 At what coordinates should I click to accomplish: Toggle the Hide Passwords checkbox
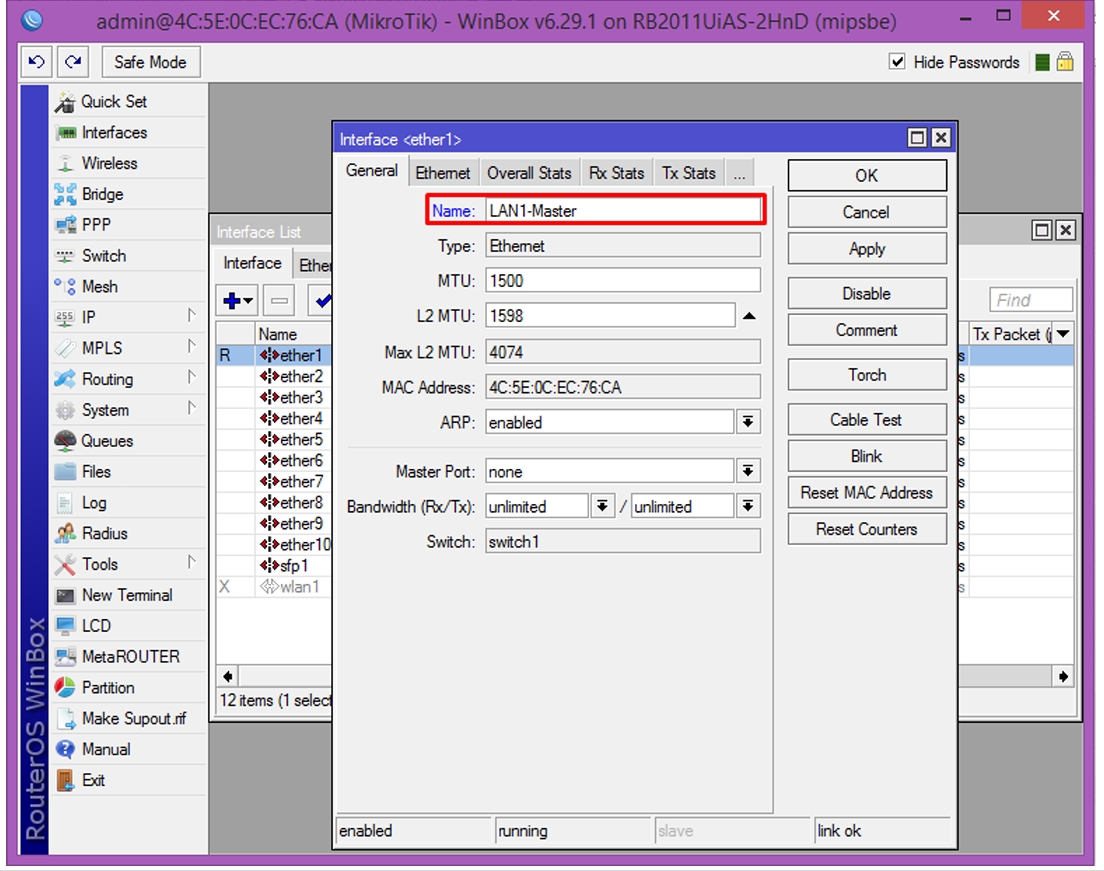point(897,62)
